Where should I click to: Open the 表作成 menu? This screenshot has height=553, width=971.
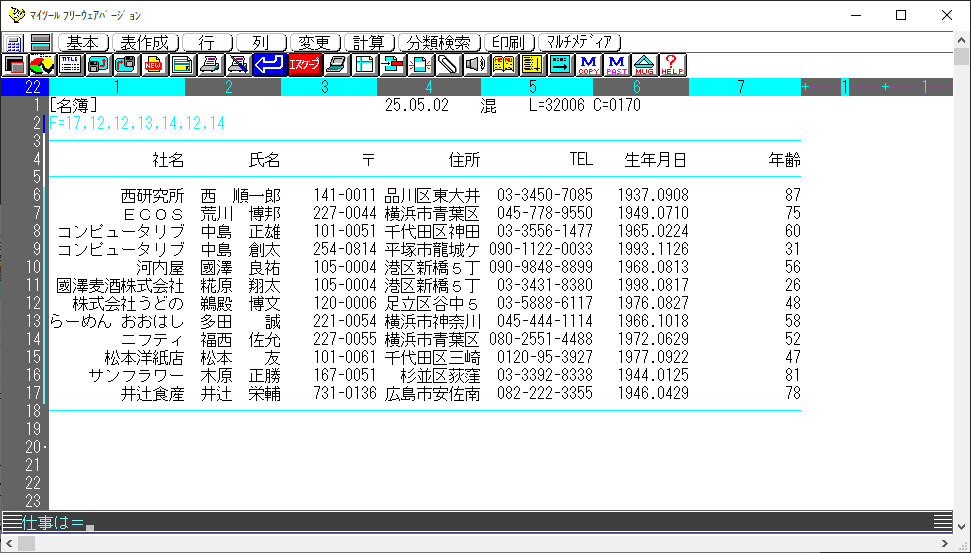click(146, 43)
